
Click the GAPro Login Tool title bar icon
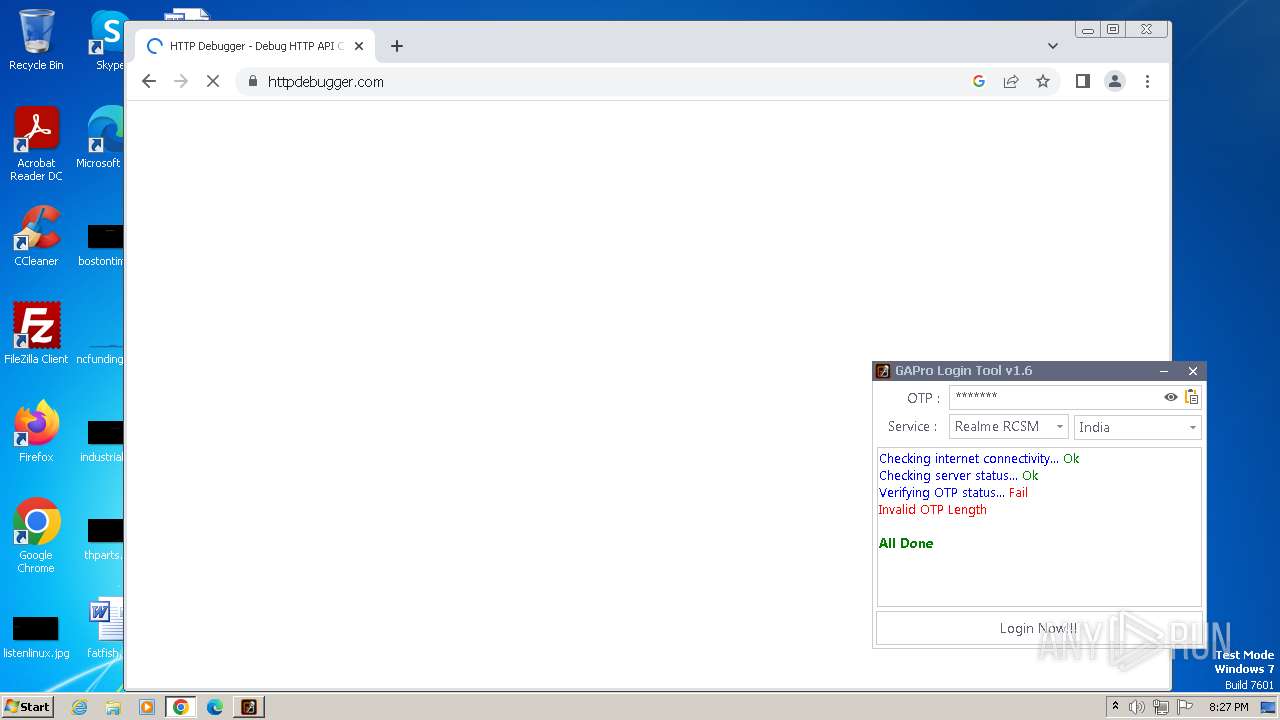coord(883,371)
